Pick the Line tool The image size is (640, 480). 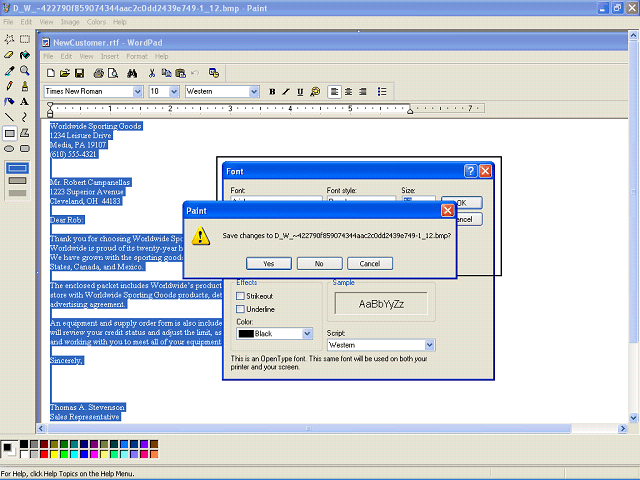pos(9,118)
